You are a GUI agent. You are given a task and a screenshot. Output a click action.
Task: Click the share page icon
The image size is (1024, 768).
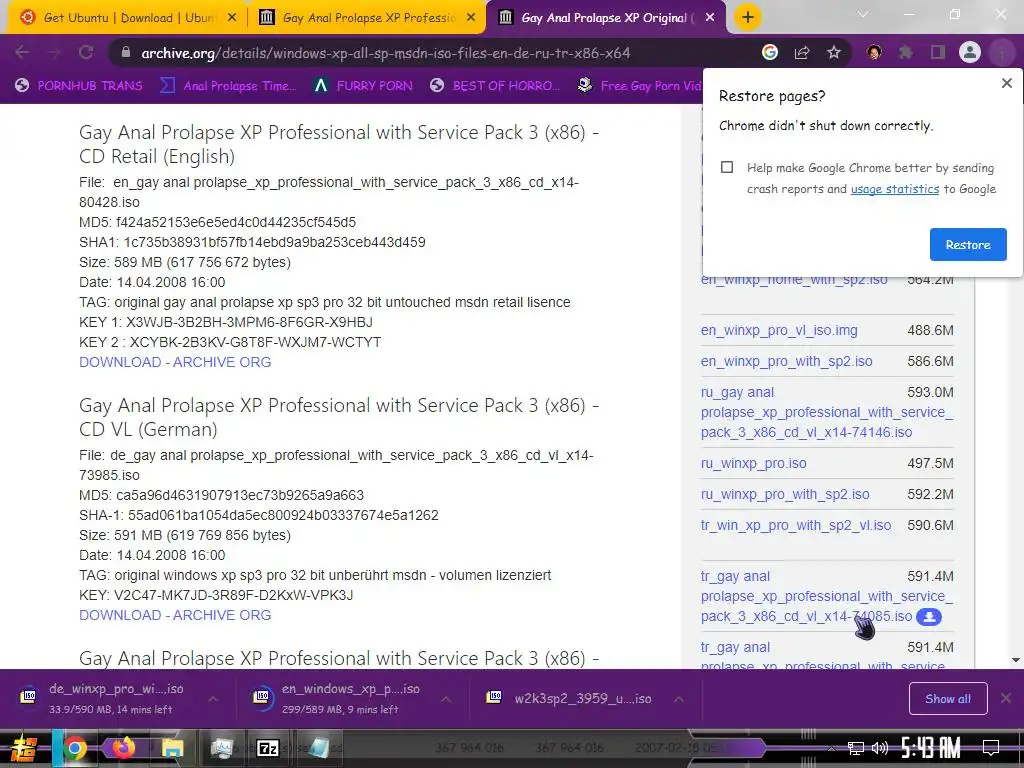[x=802, y=53]
